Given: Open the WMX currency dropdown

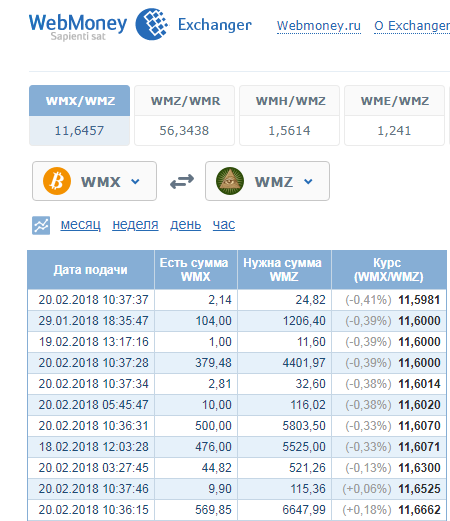Looking at the screenshot, I should click(x=94, y=181).
